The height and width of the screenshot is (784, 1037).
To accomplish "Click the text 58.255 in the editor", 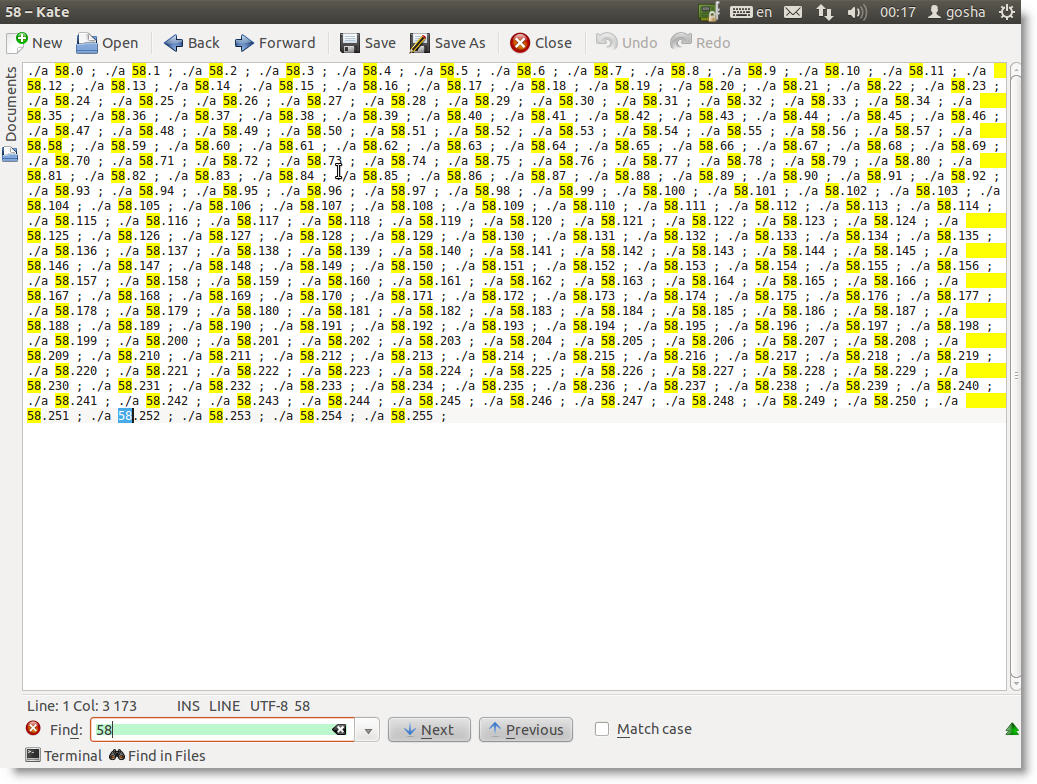I will (x=412, y=415).
